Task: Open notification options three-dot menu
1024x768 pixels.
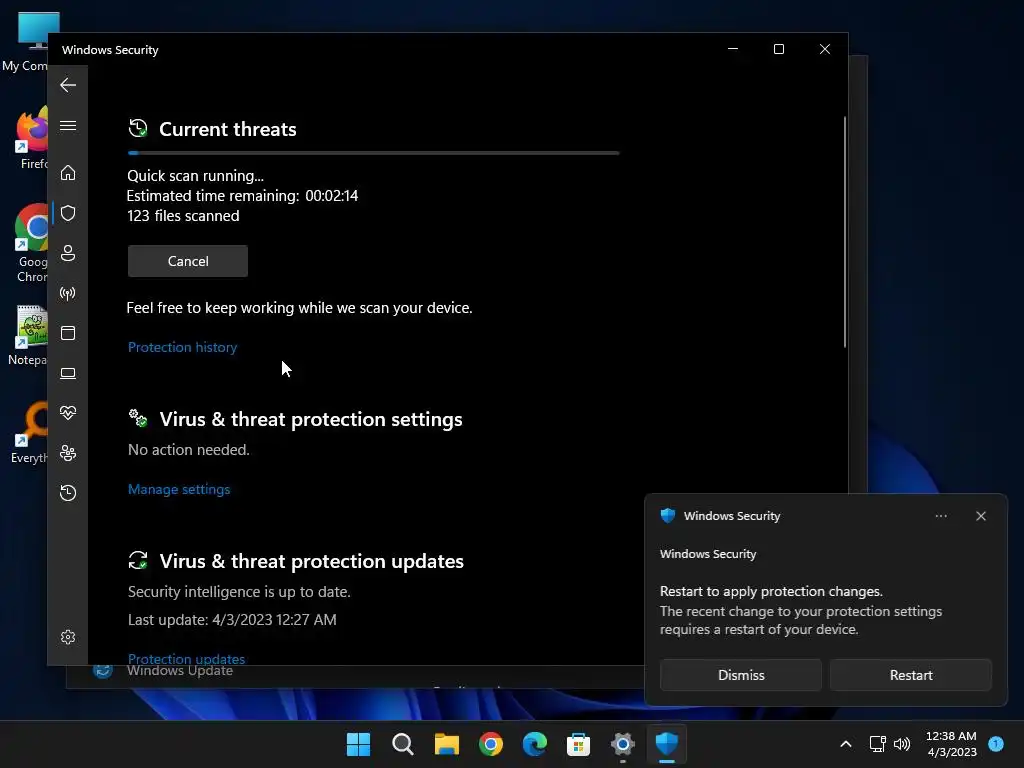Action: (x=941, y=516)
